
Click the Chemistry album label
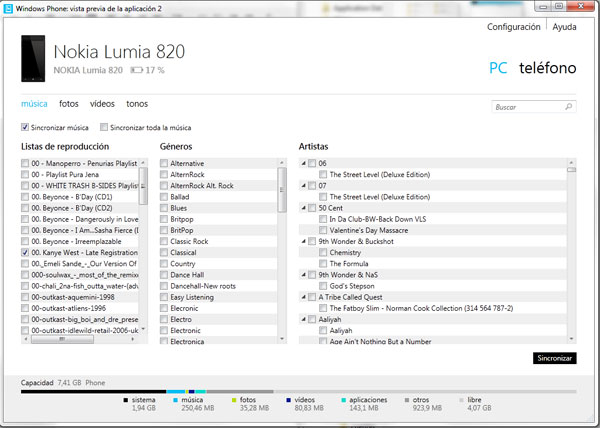345,252
